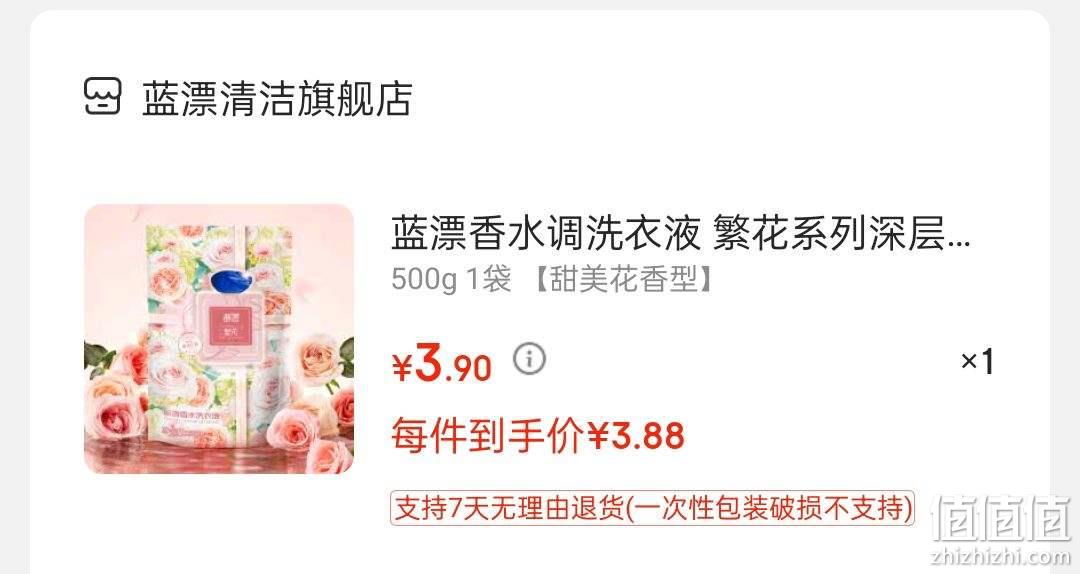The width and height of the screenshot is (1080, 574).
Task: Open product title 蓝漂香水调洗衣液
Action: pos(546,233)
